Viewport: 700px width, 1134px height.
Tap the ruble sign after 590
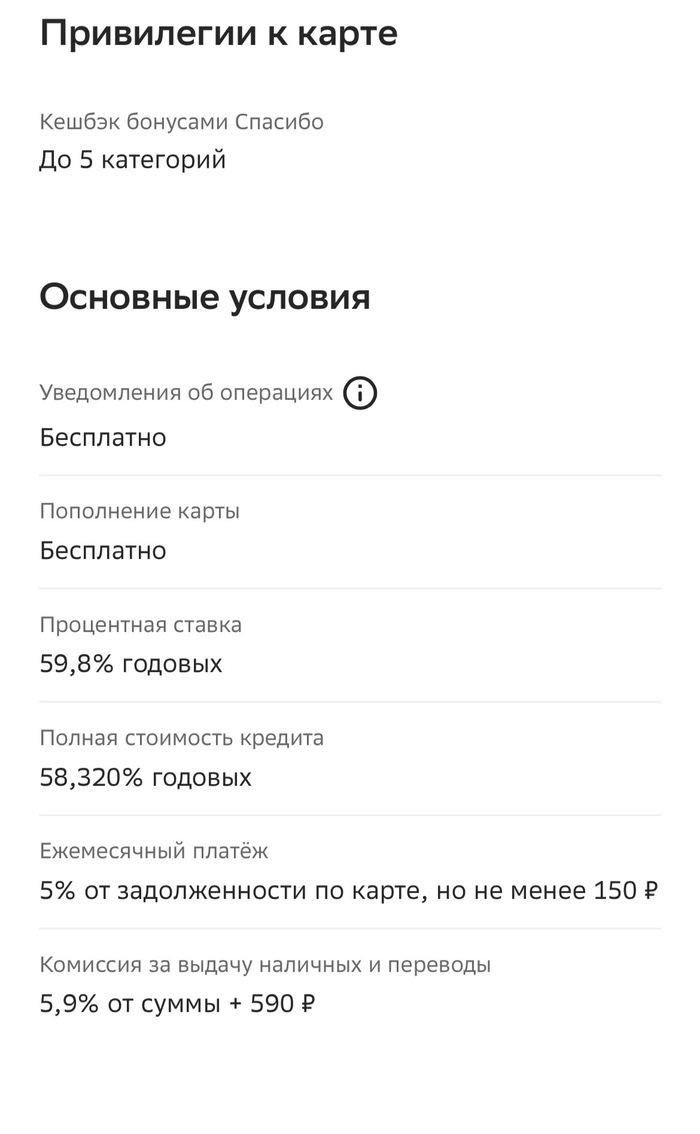coord(308,1004)
